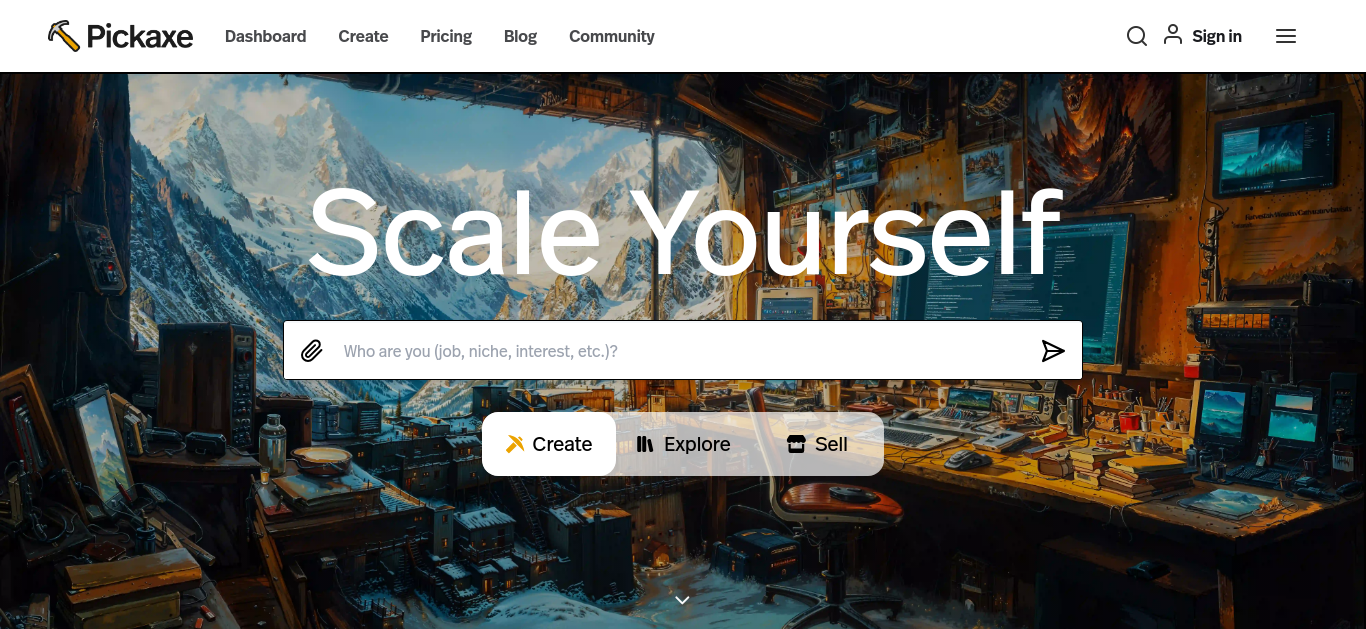Switch to the Sell tab
This screenshot has height=629, width=1366.
point(817,444)
